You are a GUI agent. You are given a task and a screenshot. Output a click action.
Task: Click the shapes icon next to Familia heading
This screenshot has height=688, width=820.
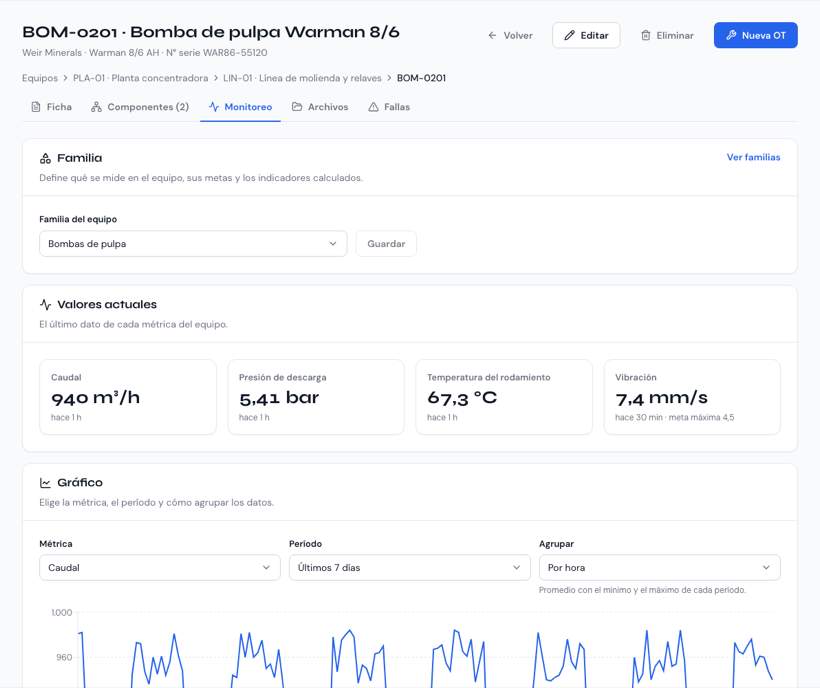coord(45,158)
